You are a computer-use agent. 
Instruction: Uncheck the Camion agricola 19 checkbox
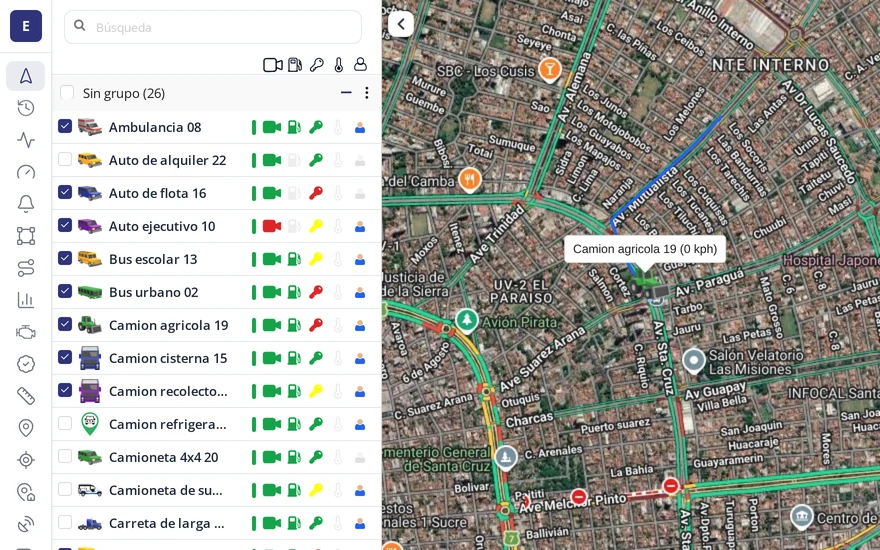65,324
